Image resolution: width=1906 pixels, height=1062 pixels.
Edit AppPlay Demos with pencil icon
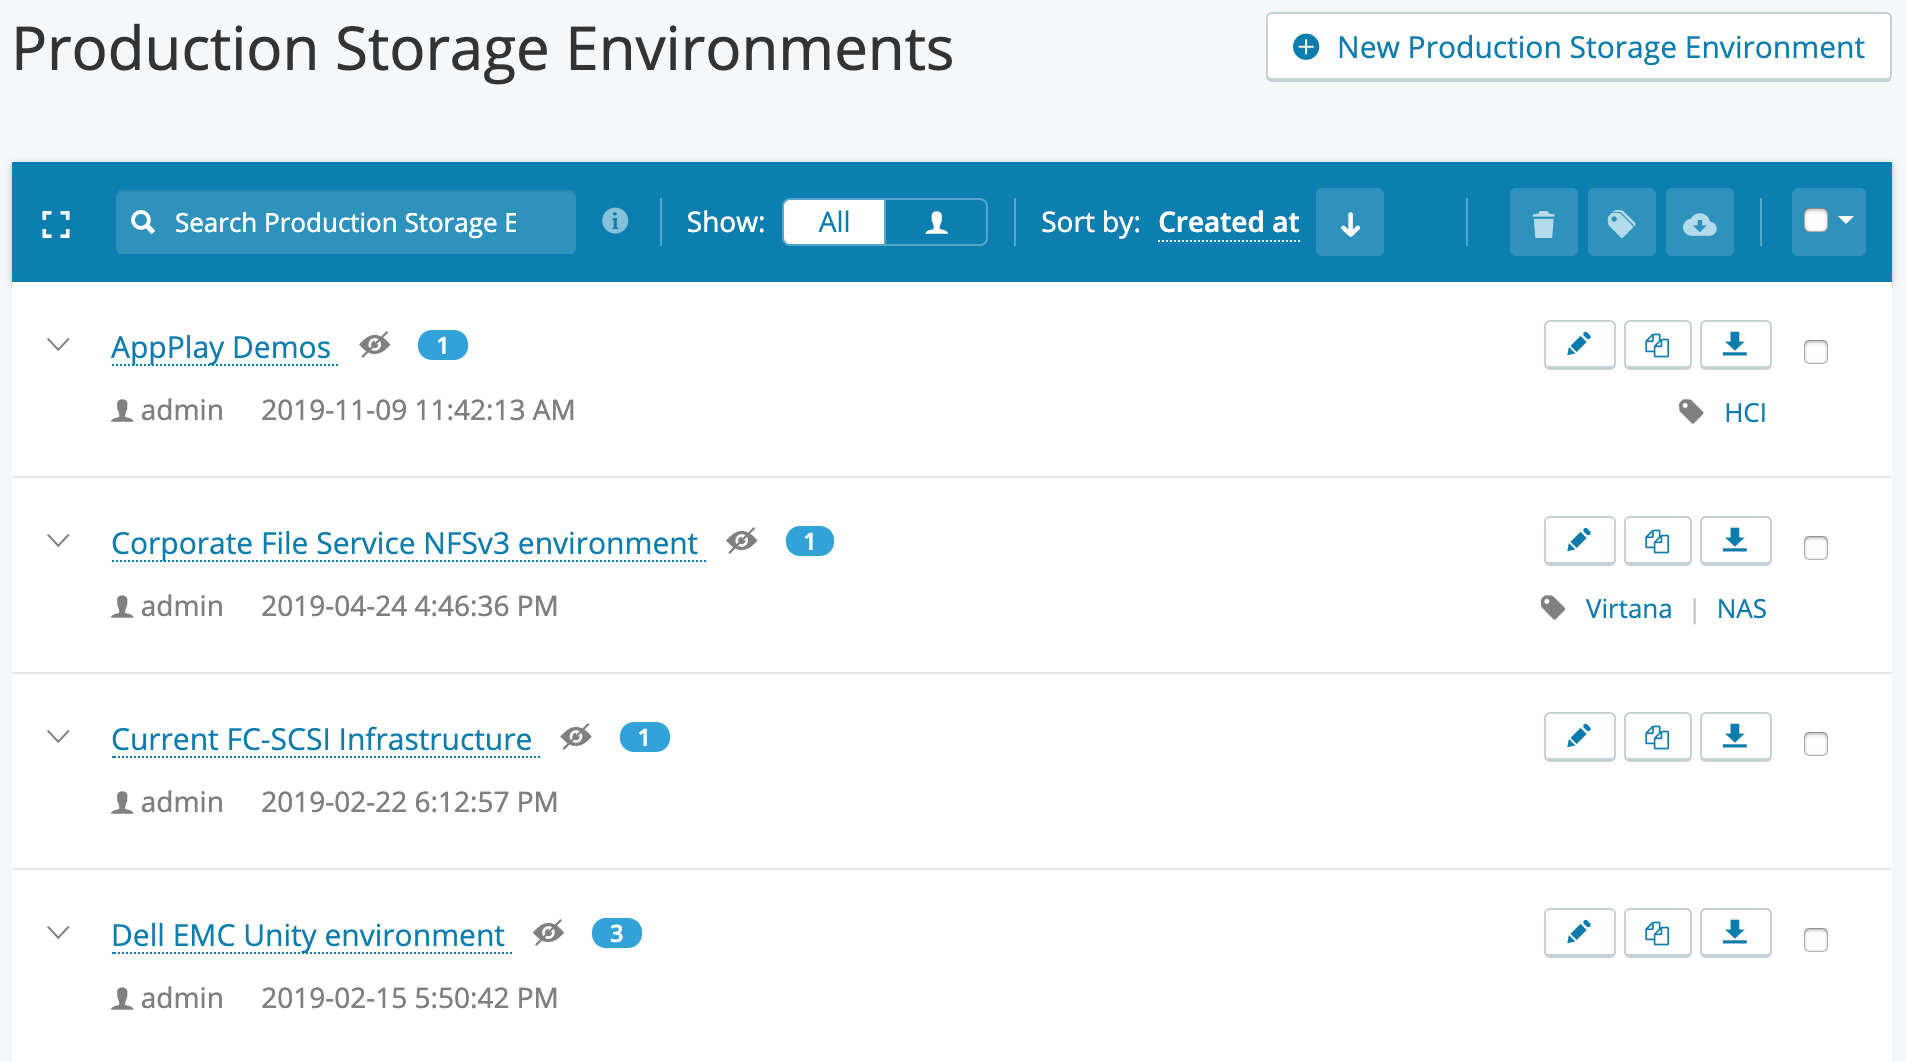point(1580,345)
